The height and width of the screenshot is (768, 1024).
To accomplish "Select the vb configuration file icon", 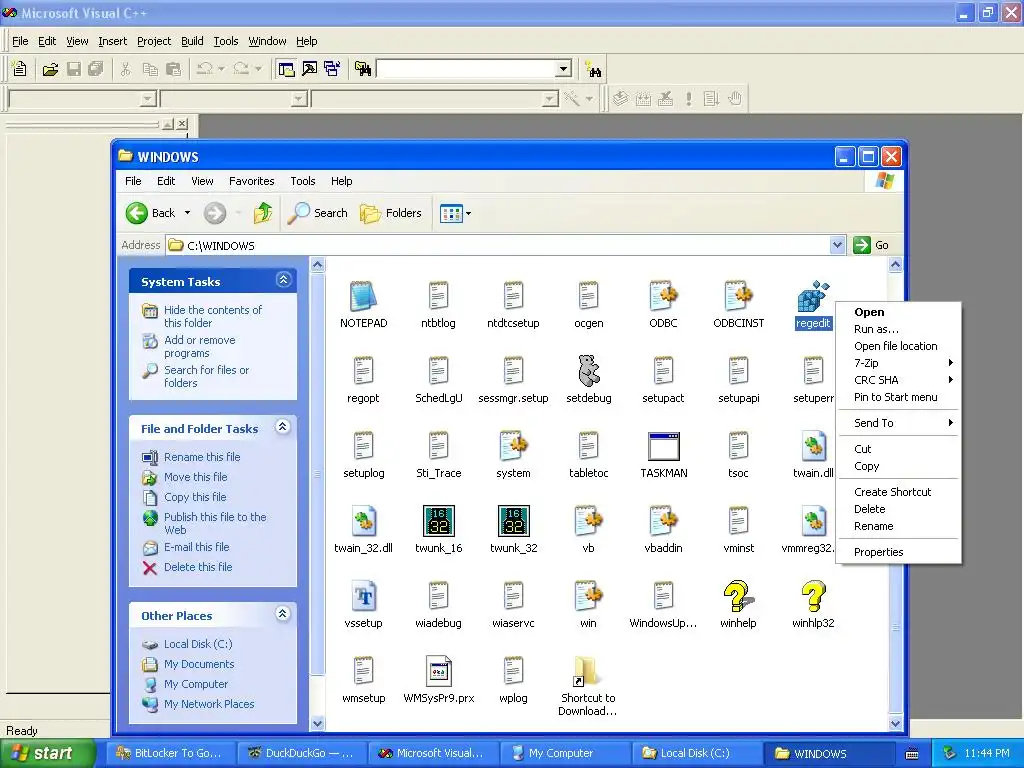I will pyautogui.click(x=588, y=521).
